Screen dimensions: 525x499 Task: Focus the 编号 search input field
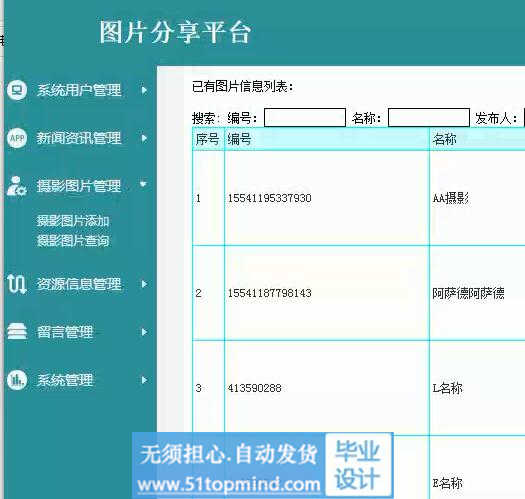tap(305, 117)
